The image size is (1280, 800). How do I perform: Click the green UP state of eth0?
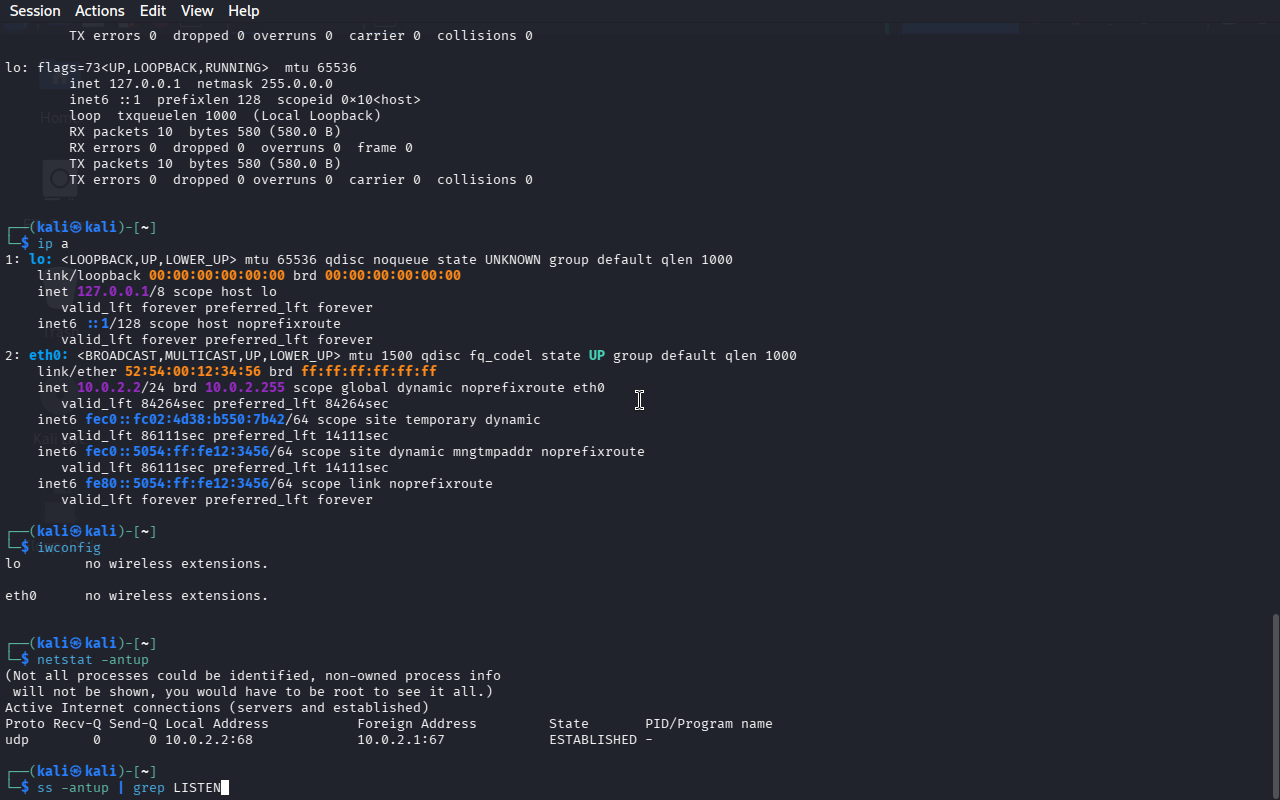(596, 356)
